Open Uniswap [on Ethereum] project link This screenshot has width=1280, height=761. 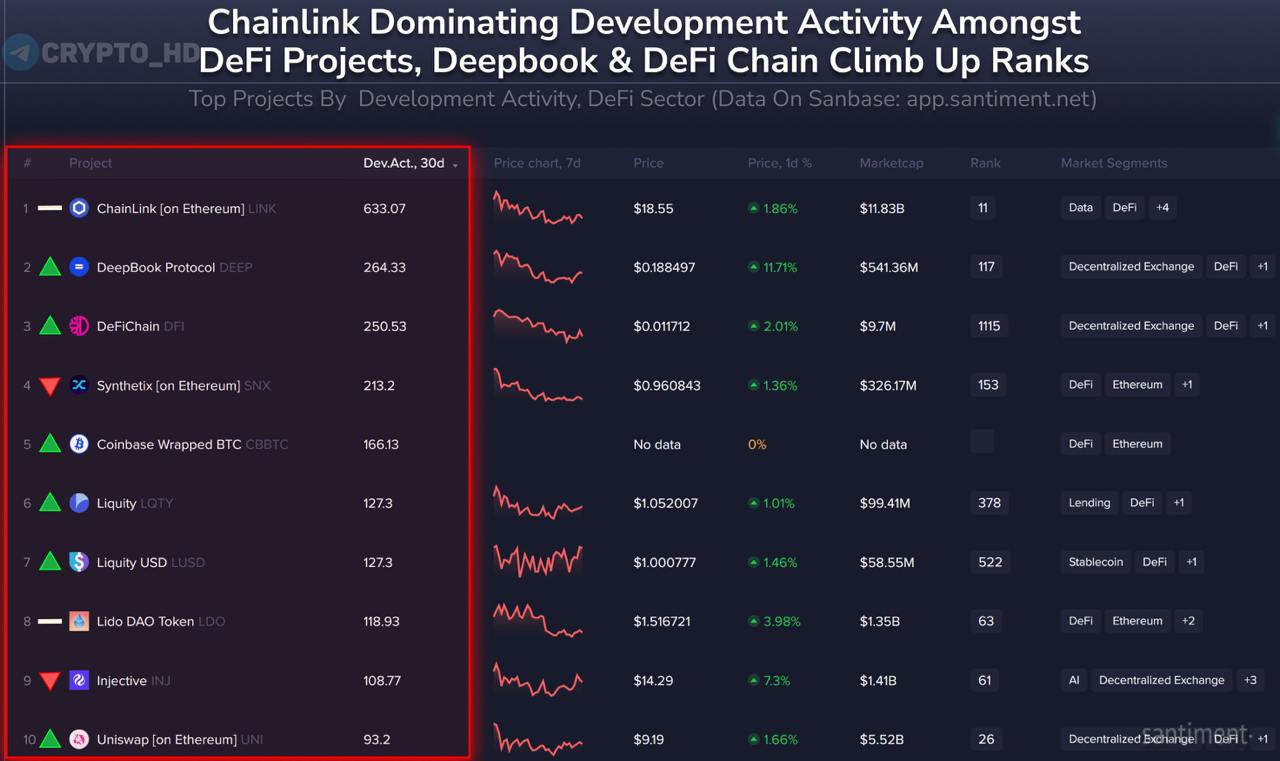click(167, 740)
